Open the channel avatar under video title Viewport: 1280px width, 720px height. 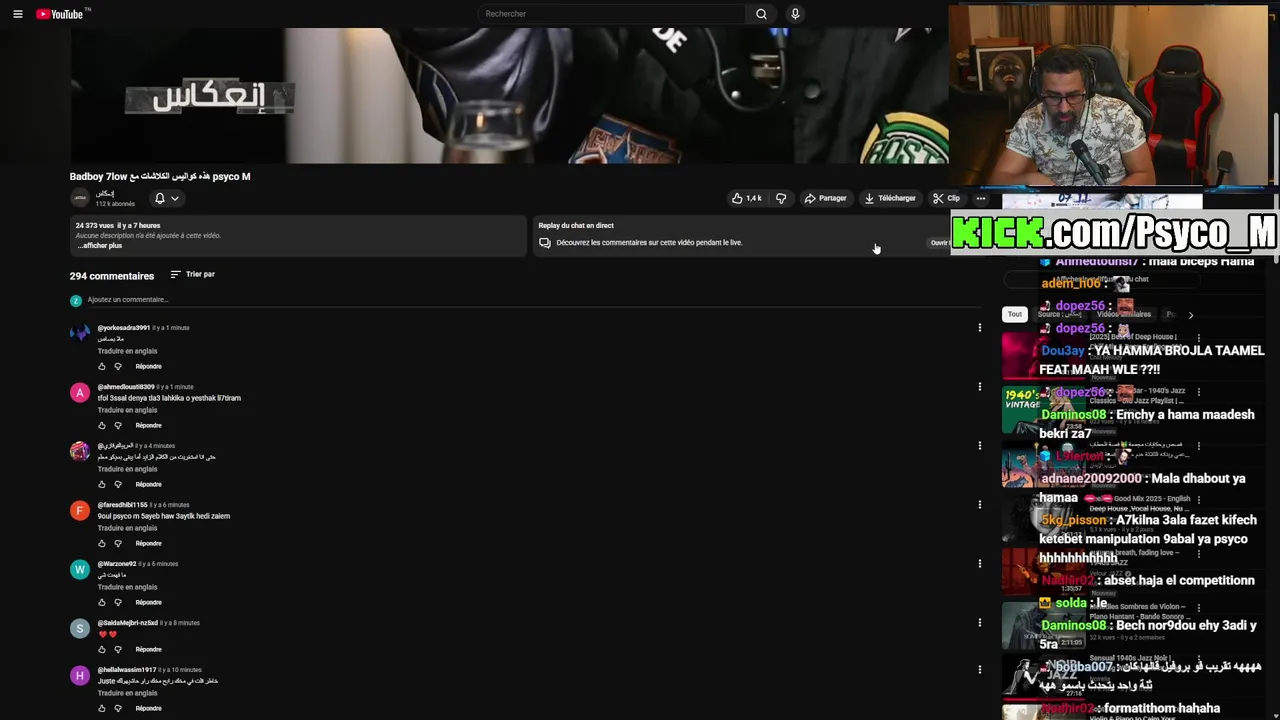pos(80,198)
